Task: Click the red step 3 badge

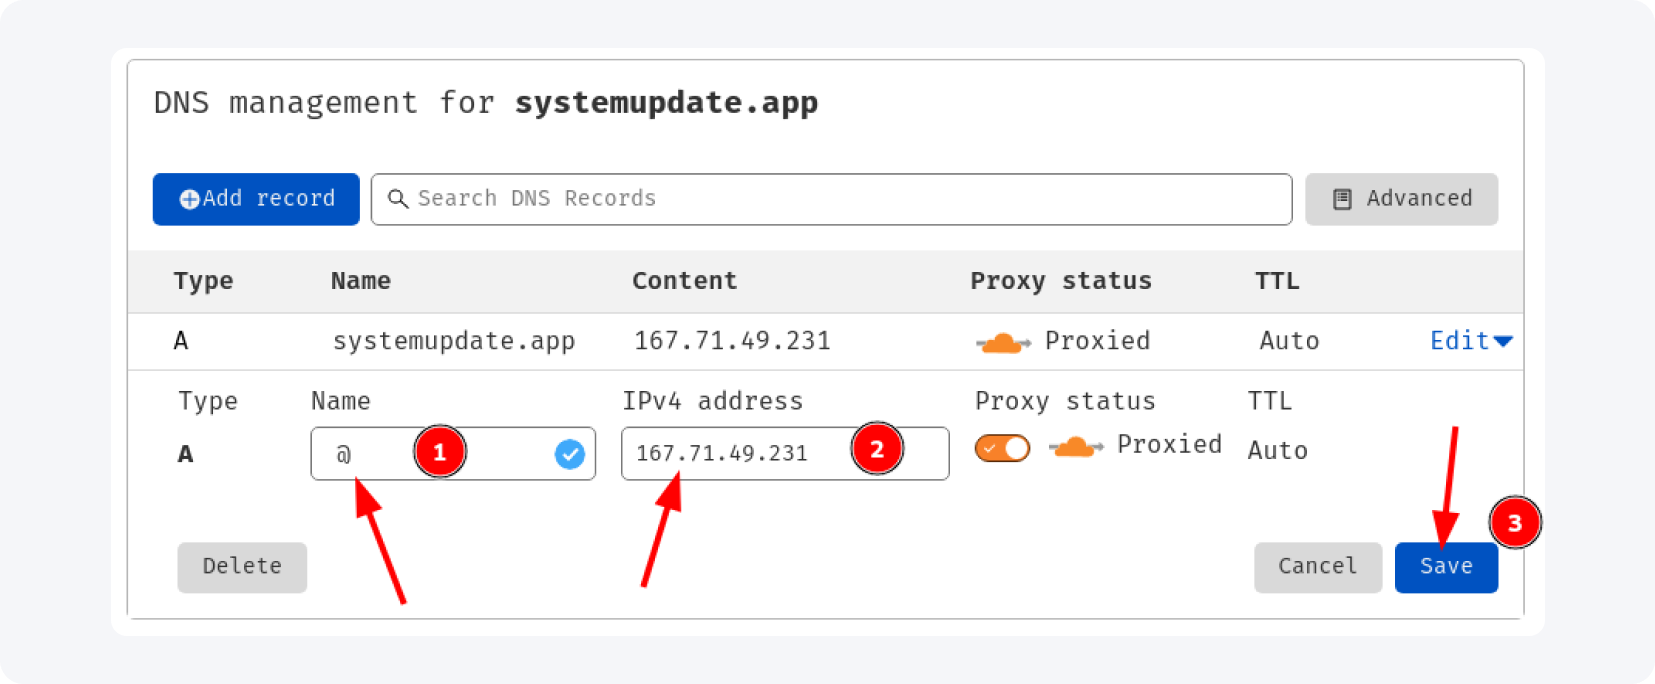Action: [1514, 523]
